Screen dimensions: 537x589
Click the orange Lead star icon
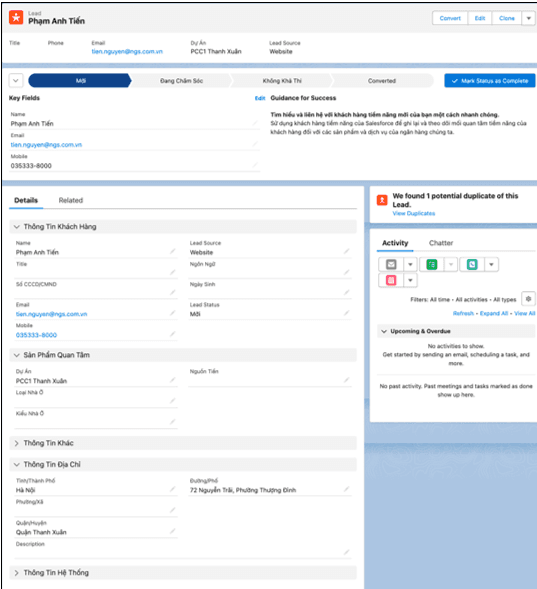tap(16, 17)
